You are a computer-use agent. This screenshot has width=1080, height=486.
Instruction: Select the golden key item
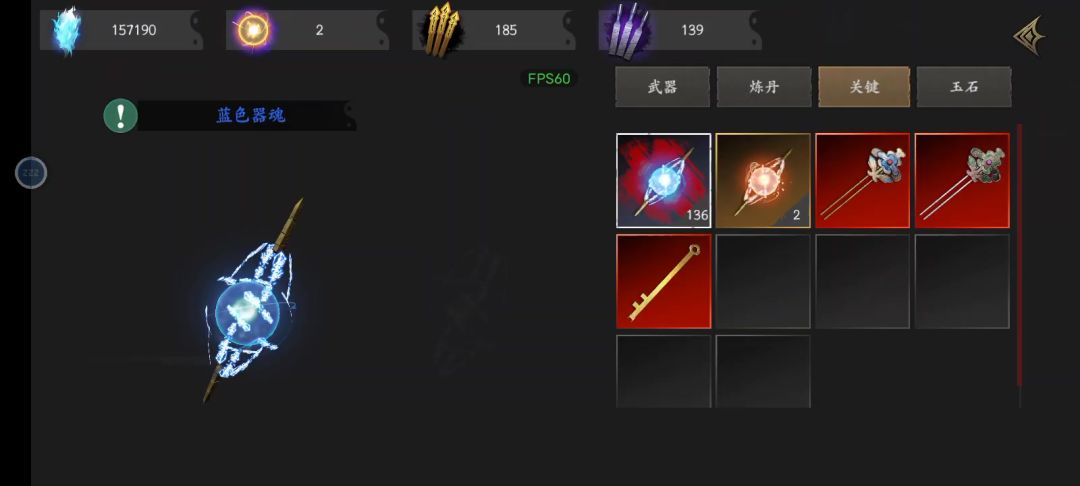663,282
